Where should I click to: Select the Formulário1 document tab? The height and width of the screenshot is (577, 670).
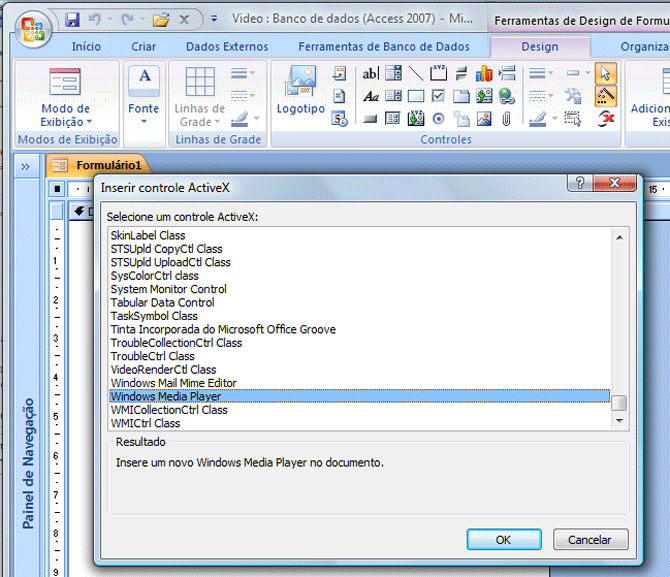tap(98, 165)
